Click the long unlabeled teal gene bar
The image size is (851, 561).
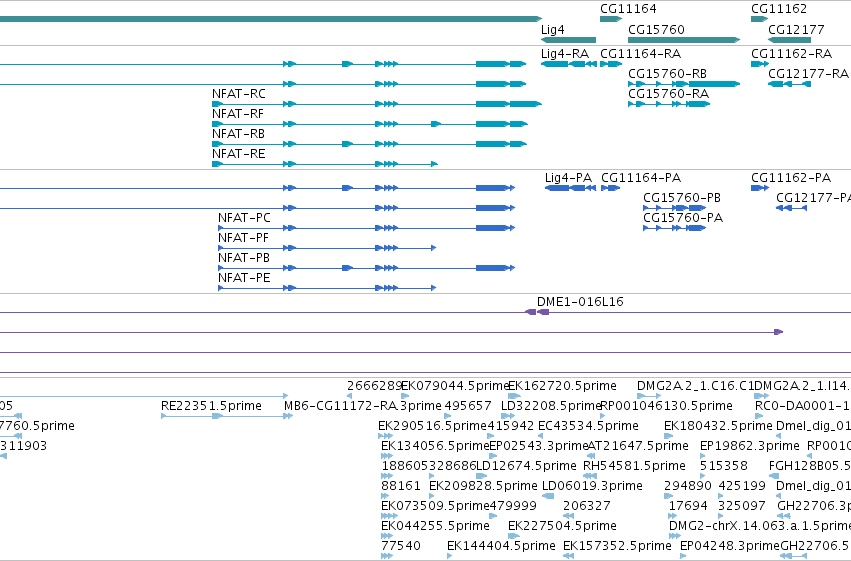coord(270,19)
